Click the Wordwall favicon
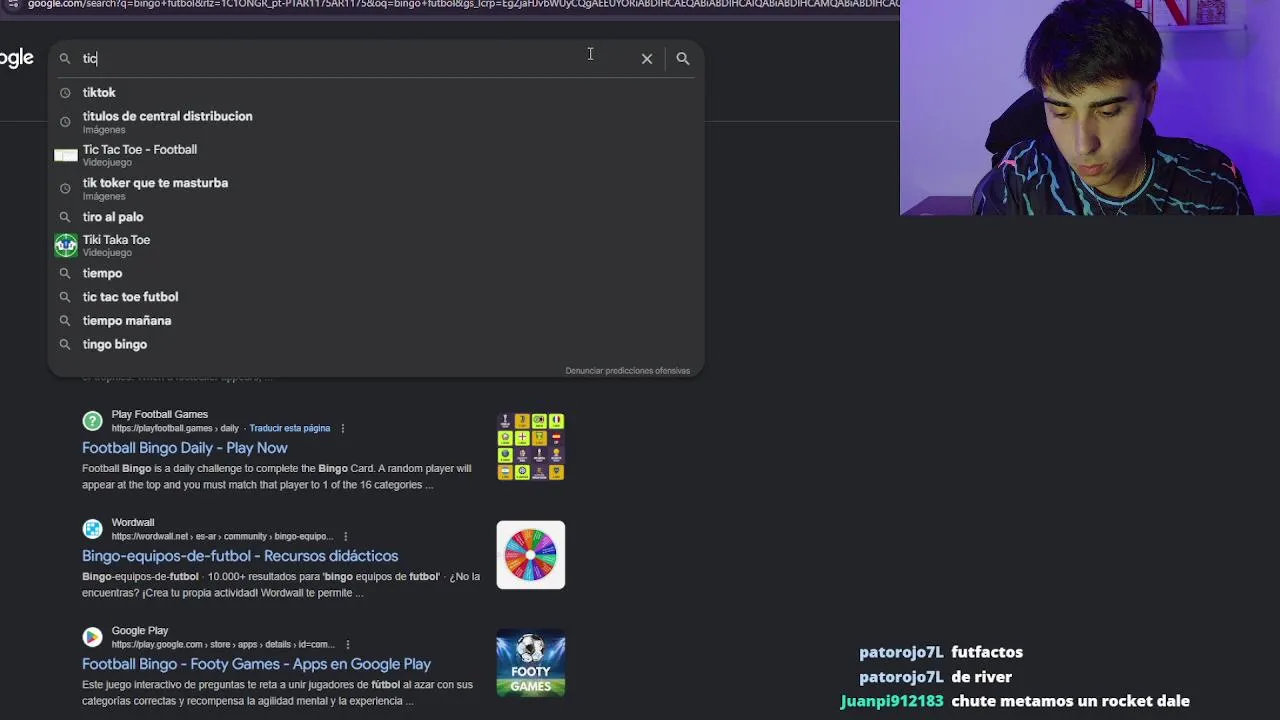The width and height of the screenshot is (1280, 720). (92, 529)
